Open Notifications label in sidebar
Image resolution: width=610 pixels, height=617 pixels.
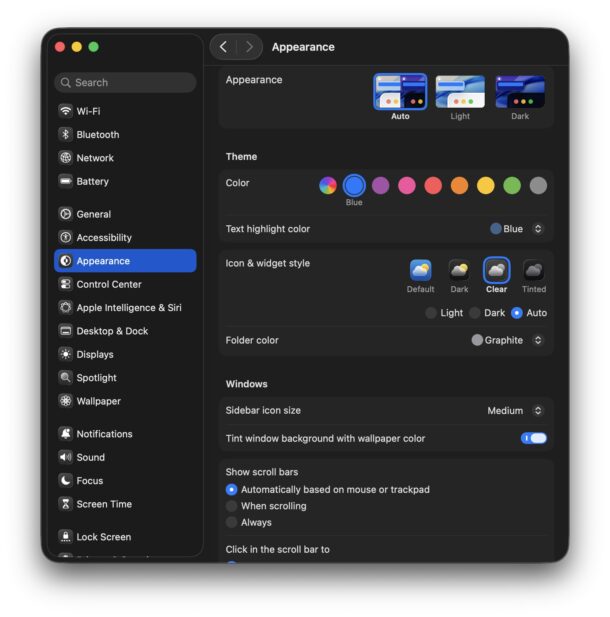pos(104,434)
